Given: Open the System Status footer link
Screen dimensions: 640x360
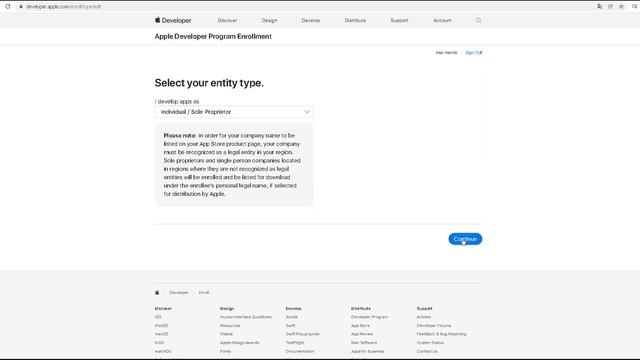Looking at the screenshot, I should [430, 342].
